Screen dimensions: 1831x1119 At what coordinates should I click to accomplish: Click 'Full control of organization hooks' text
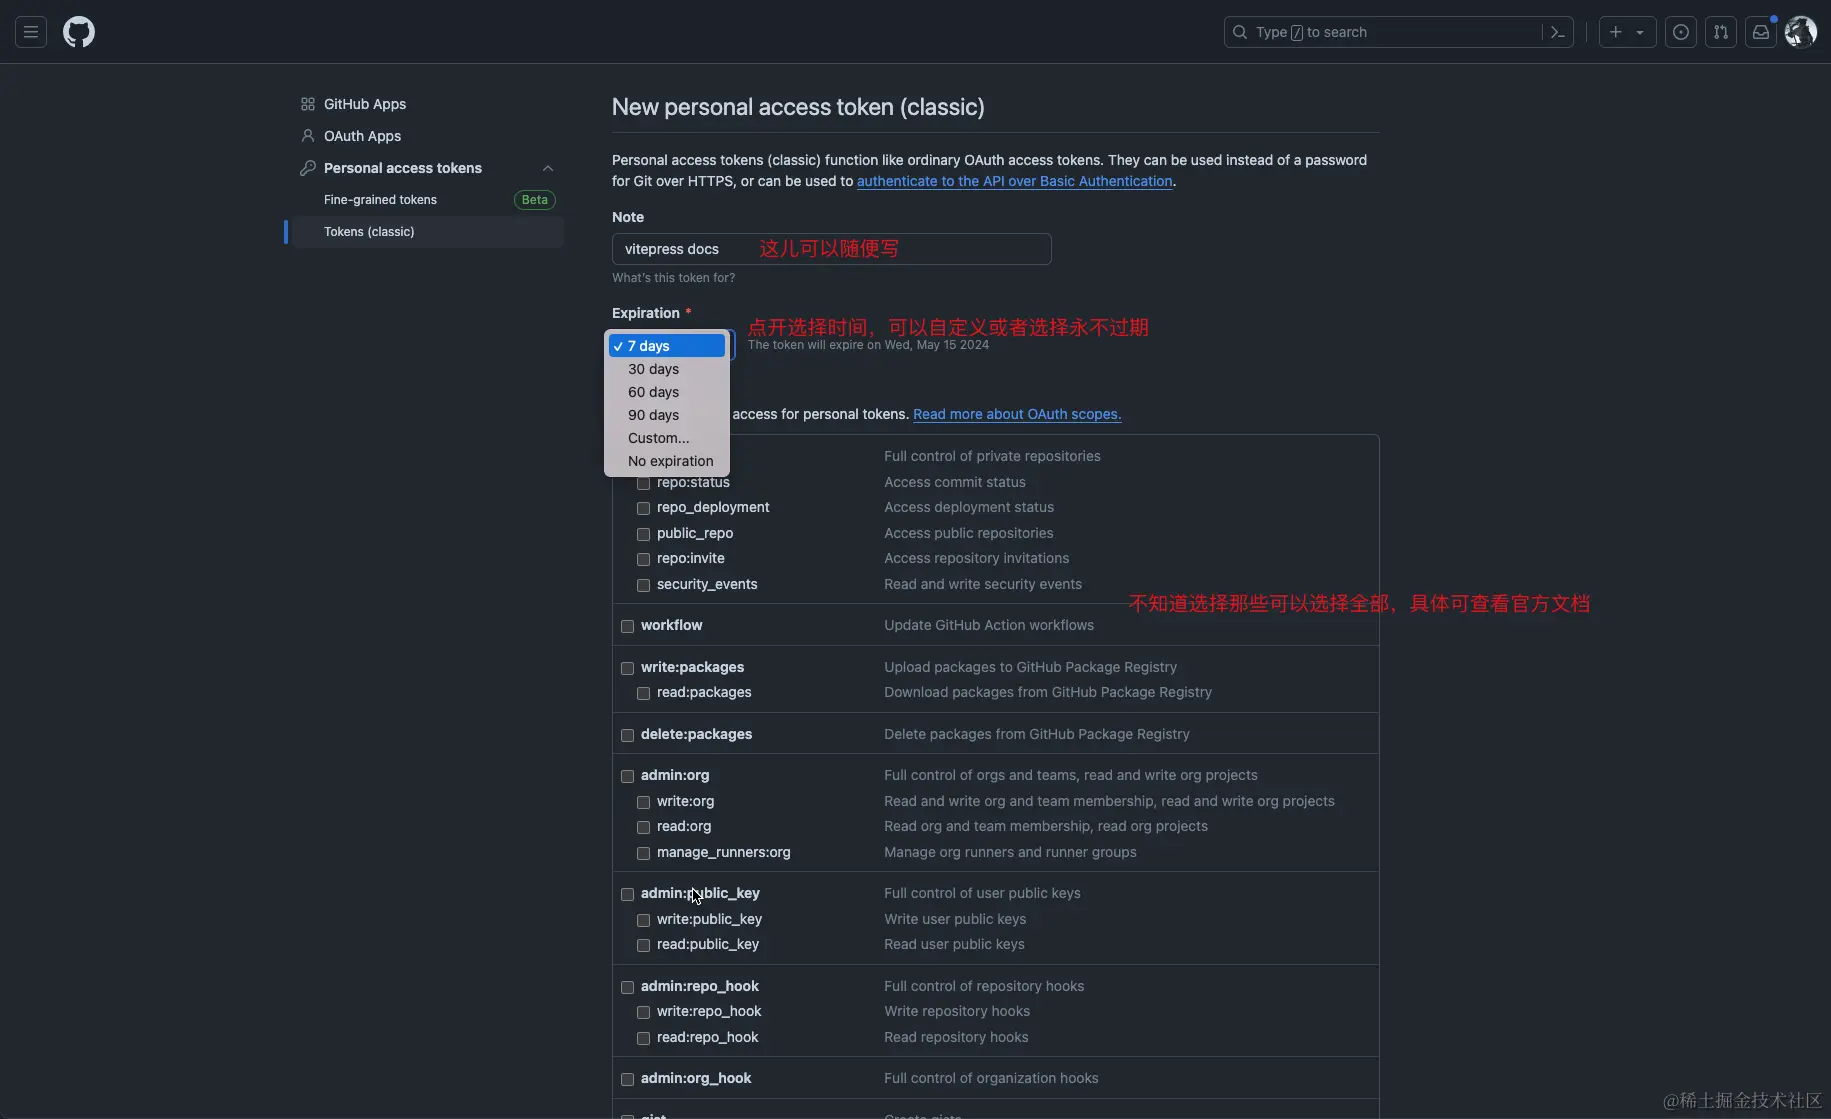click(x=991, y=1078)
